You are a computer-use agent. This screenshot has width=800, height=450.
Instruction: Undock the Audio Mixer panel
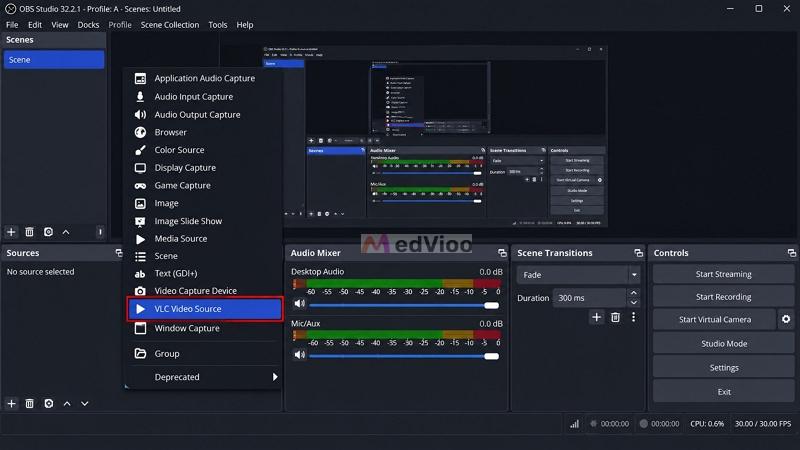(502, 253)
